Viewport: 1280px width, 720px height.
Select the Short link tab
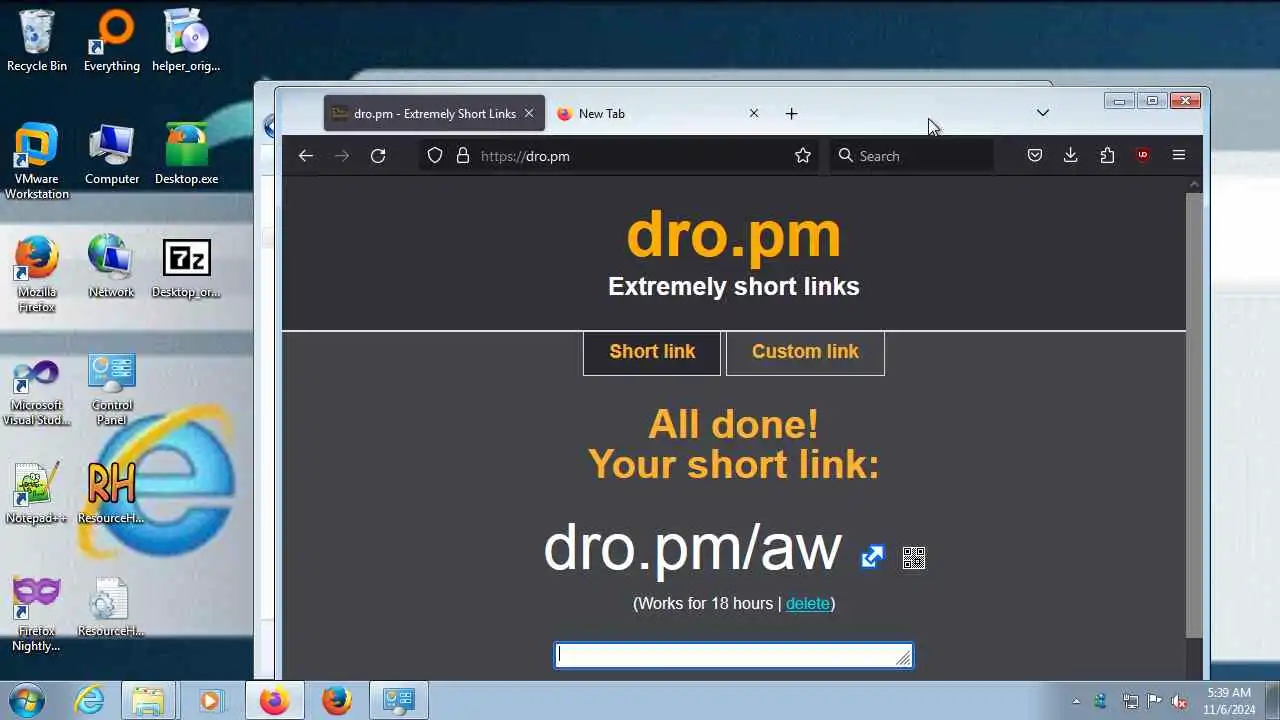pos(652,352)
